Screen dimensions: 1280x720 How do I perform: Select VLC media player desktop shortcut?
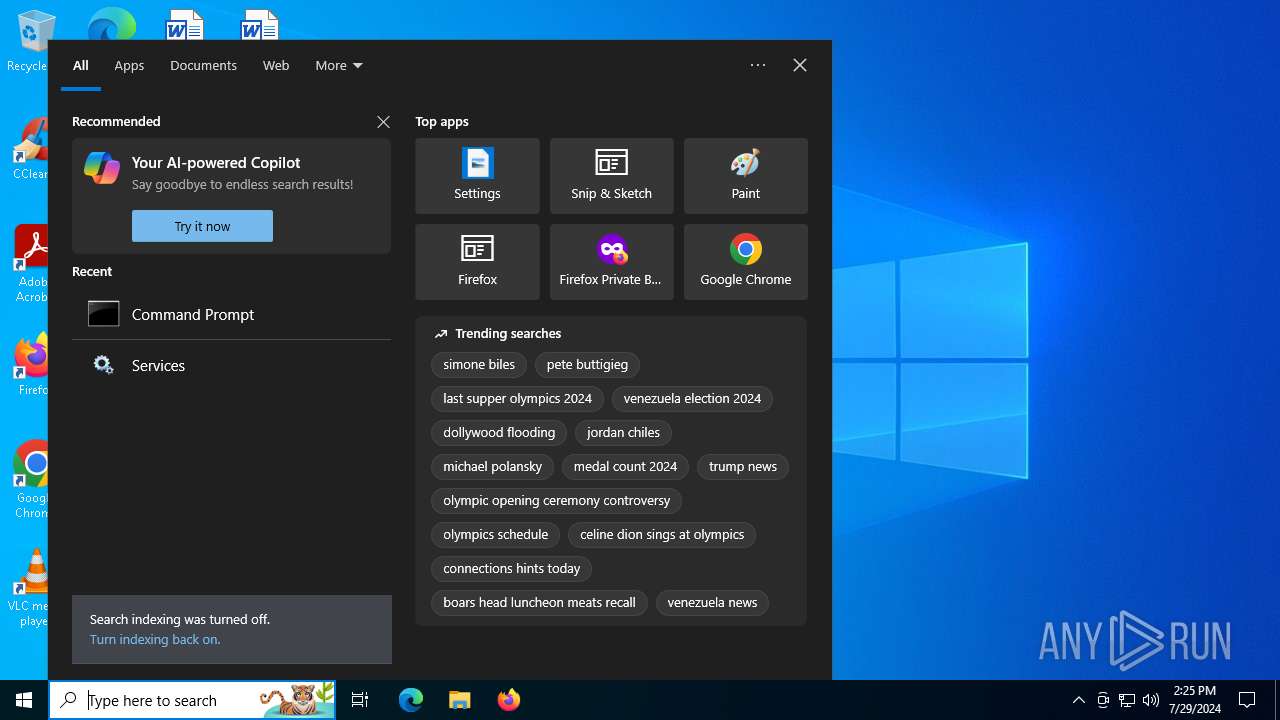click(30, 588)
